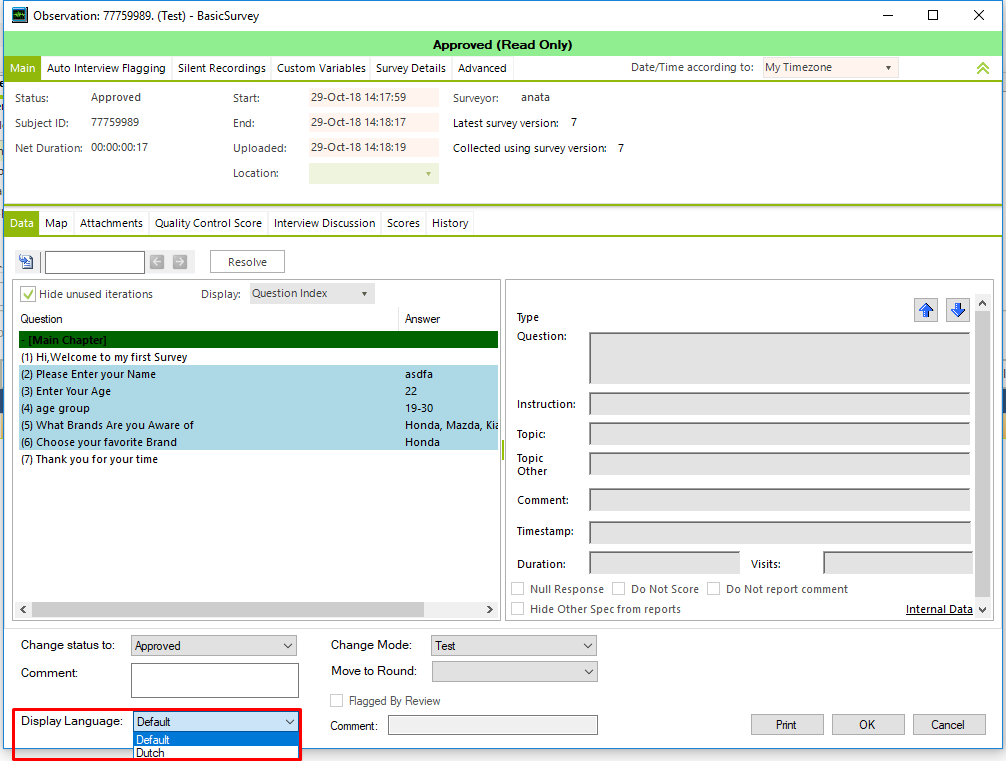Open the History tab
1006x761 pixels.
pos(450,223)
